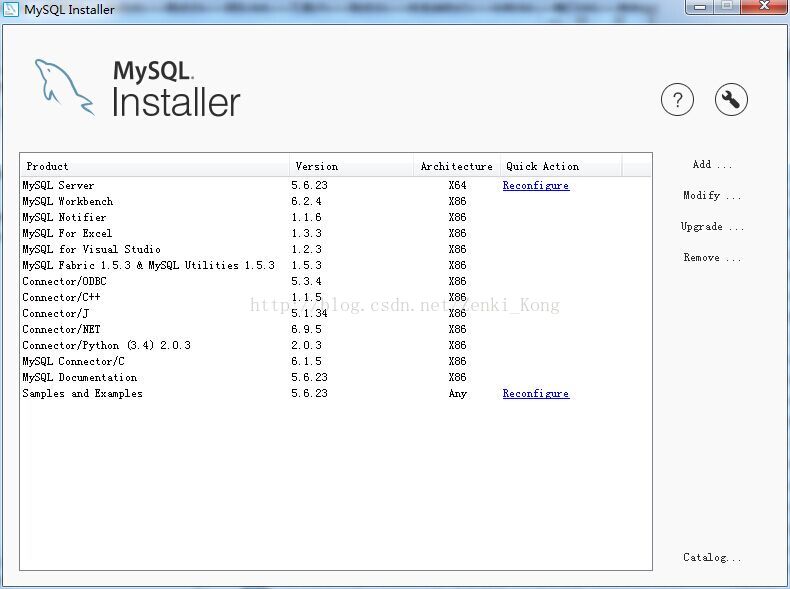Open the wrench settings icon

pyautogui.click(x=731, y=100)
